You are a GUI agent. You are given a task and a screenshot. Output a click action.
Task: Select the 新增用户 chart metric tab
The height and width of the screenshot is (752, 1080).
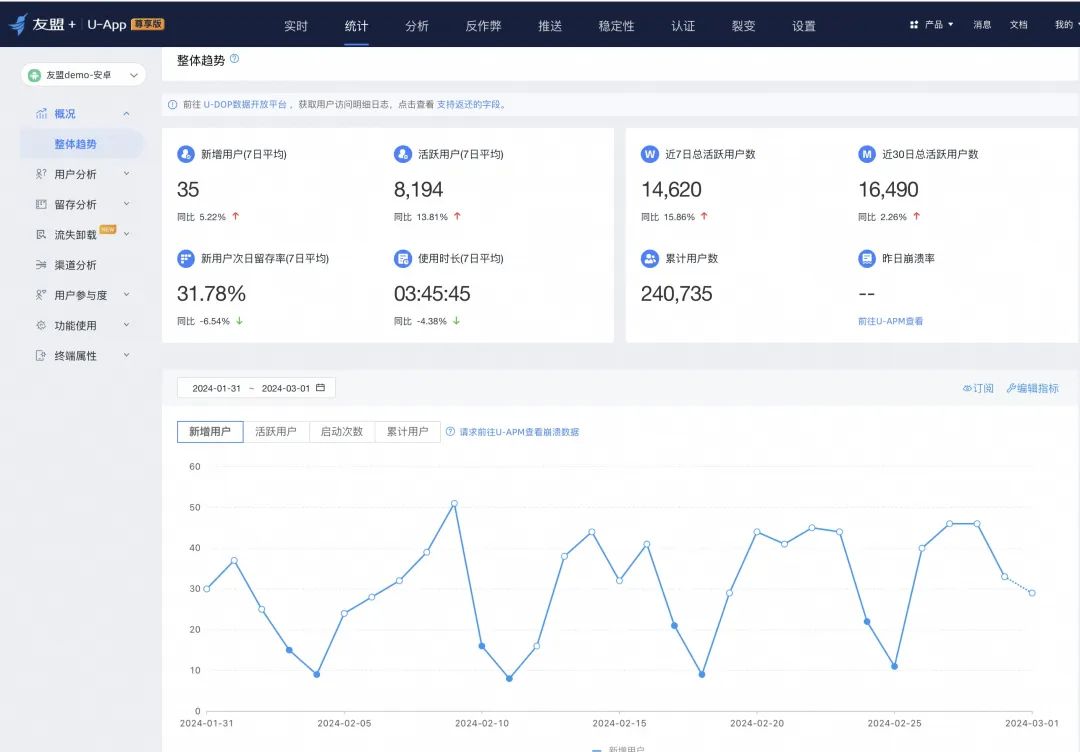coord(210,432)
